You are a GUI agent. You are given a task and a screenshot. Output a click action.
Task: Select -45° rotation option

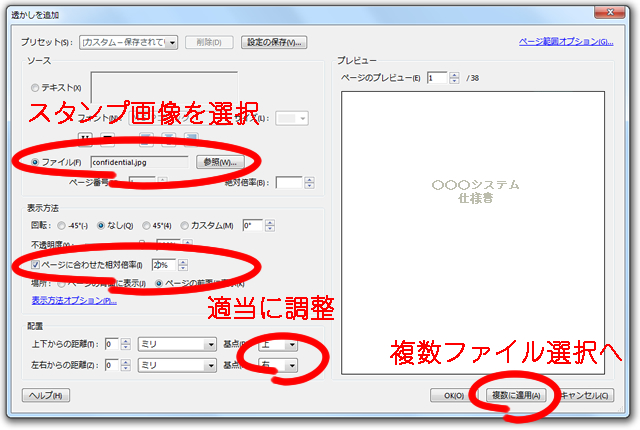[61, 225]
